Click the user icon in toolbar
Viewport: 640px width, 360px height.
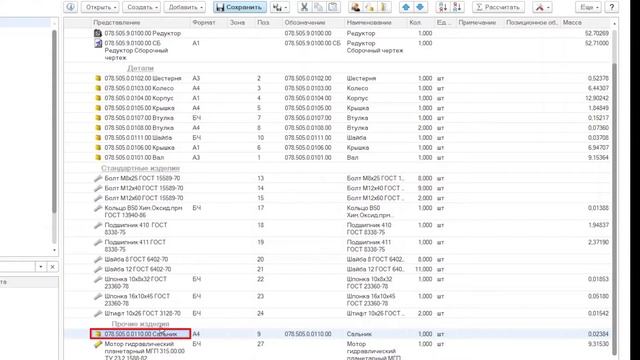click(356, 7)
